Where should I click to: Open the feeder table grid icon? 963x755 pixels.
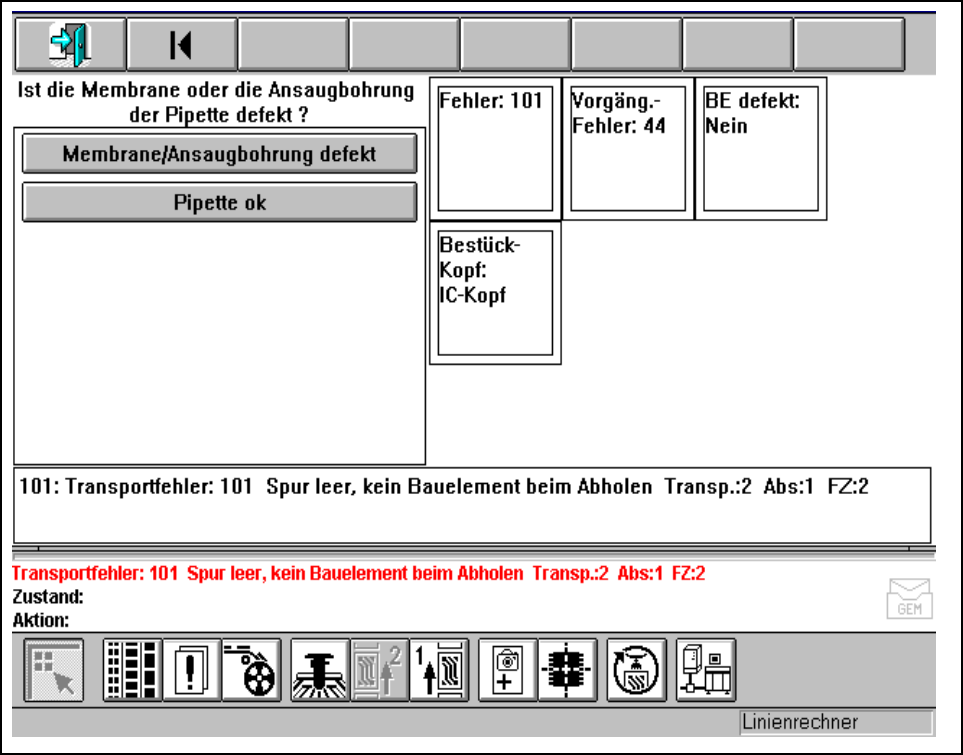132,670
